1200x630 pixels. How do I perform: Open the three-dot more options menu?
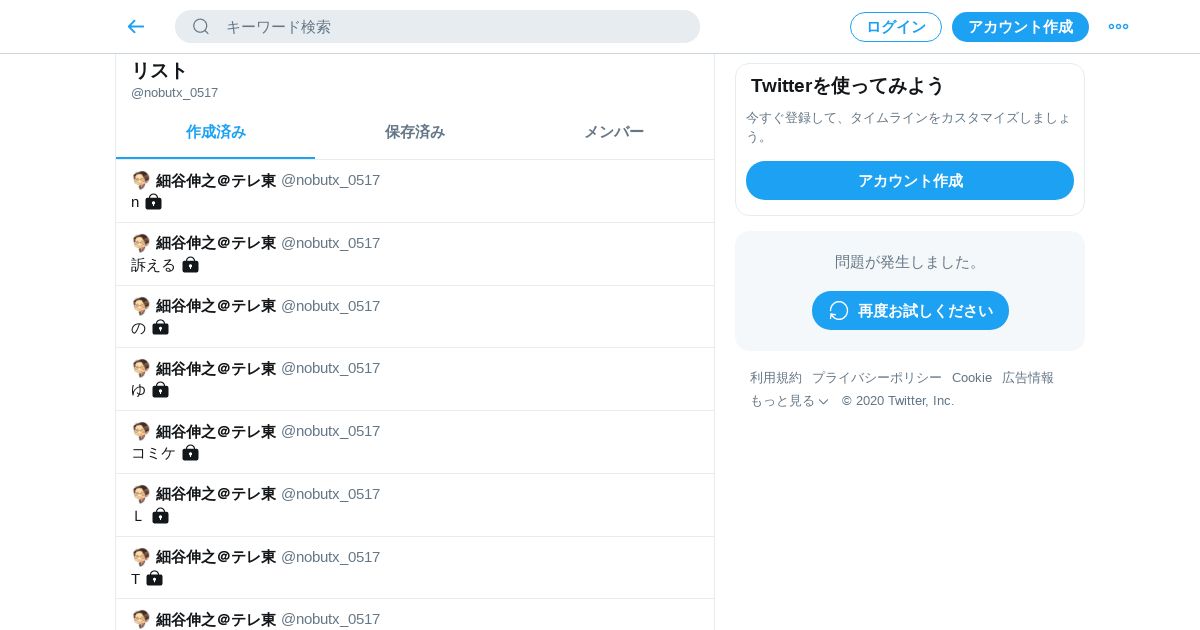click(x=1118, y=27)
